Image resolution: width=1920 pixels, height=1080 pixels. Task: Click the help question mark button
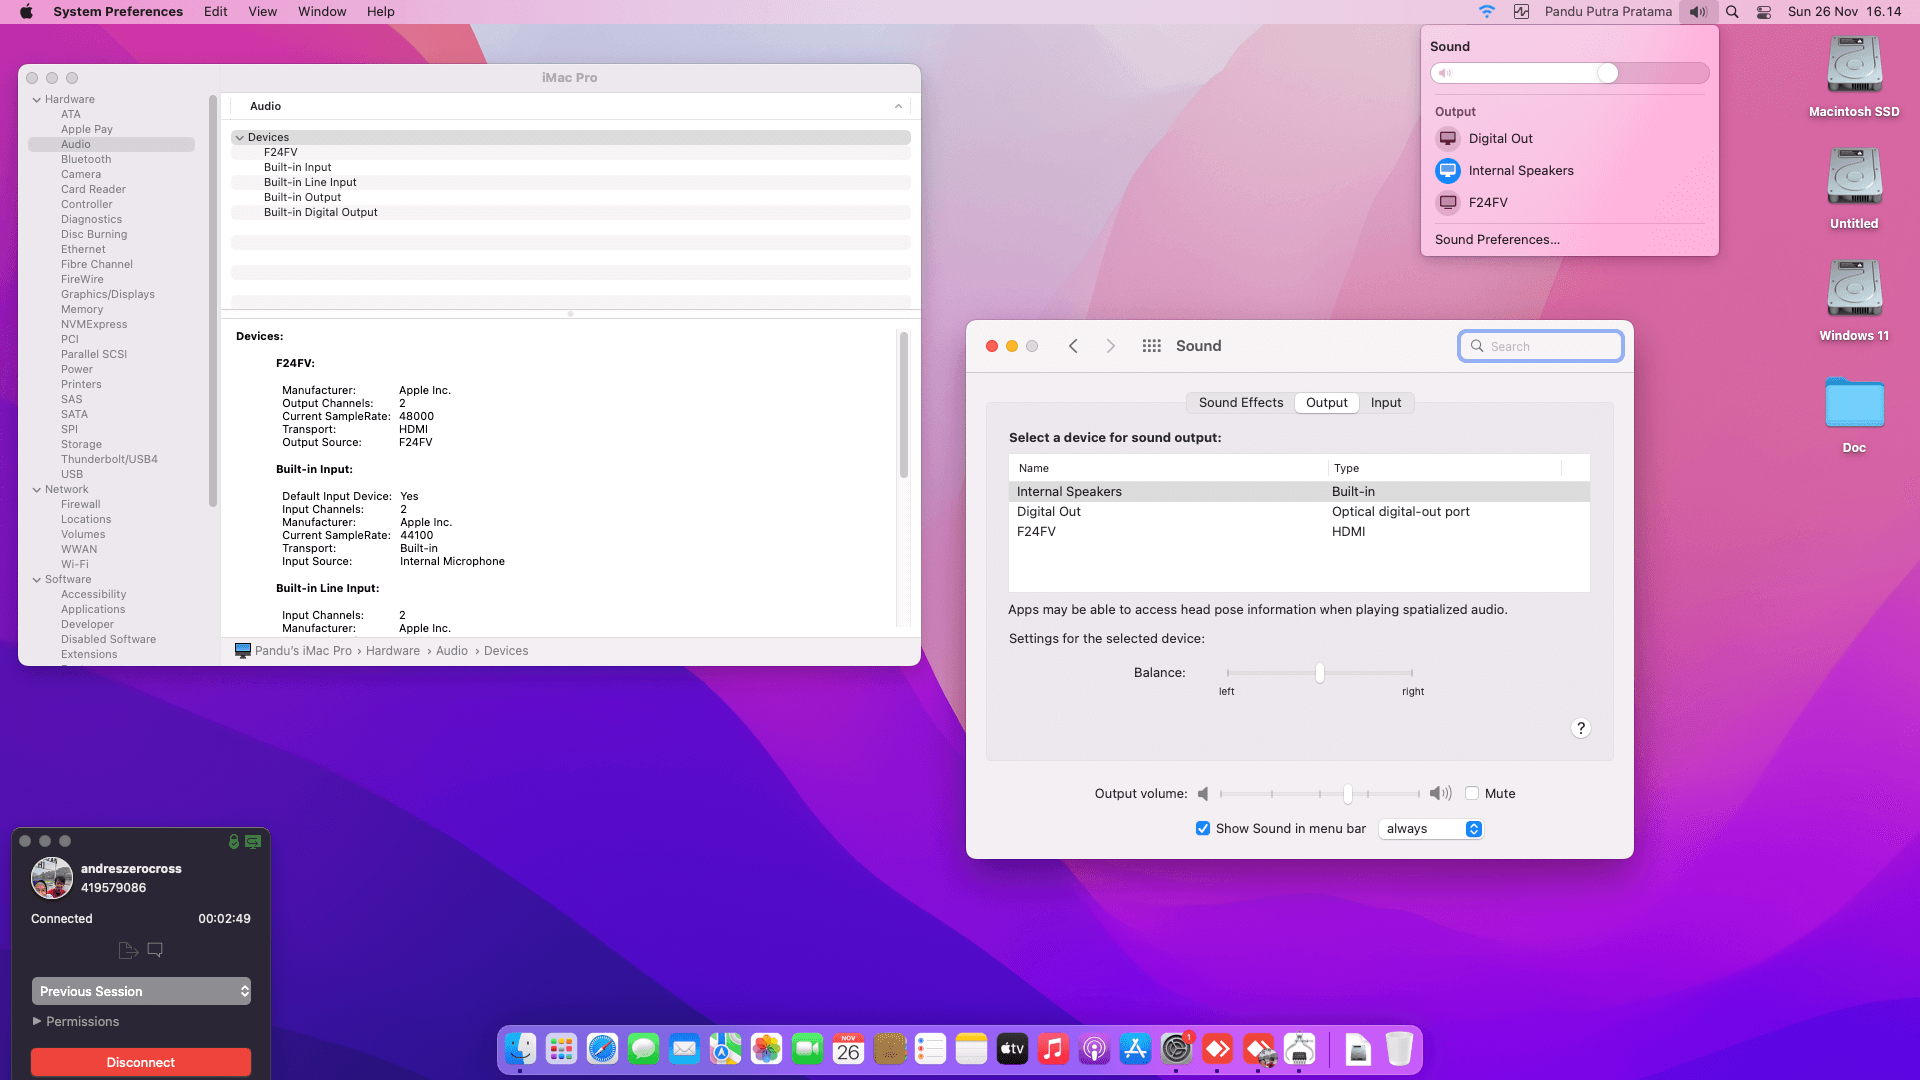coord(1581,728)
